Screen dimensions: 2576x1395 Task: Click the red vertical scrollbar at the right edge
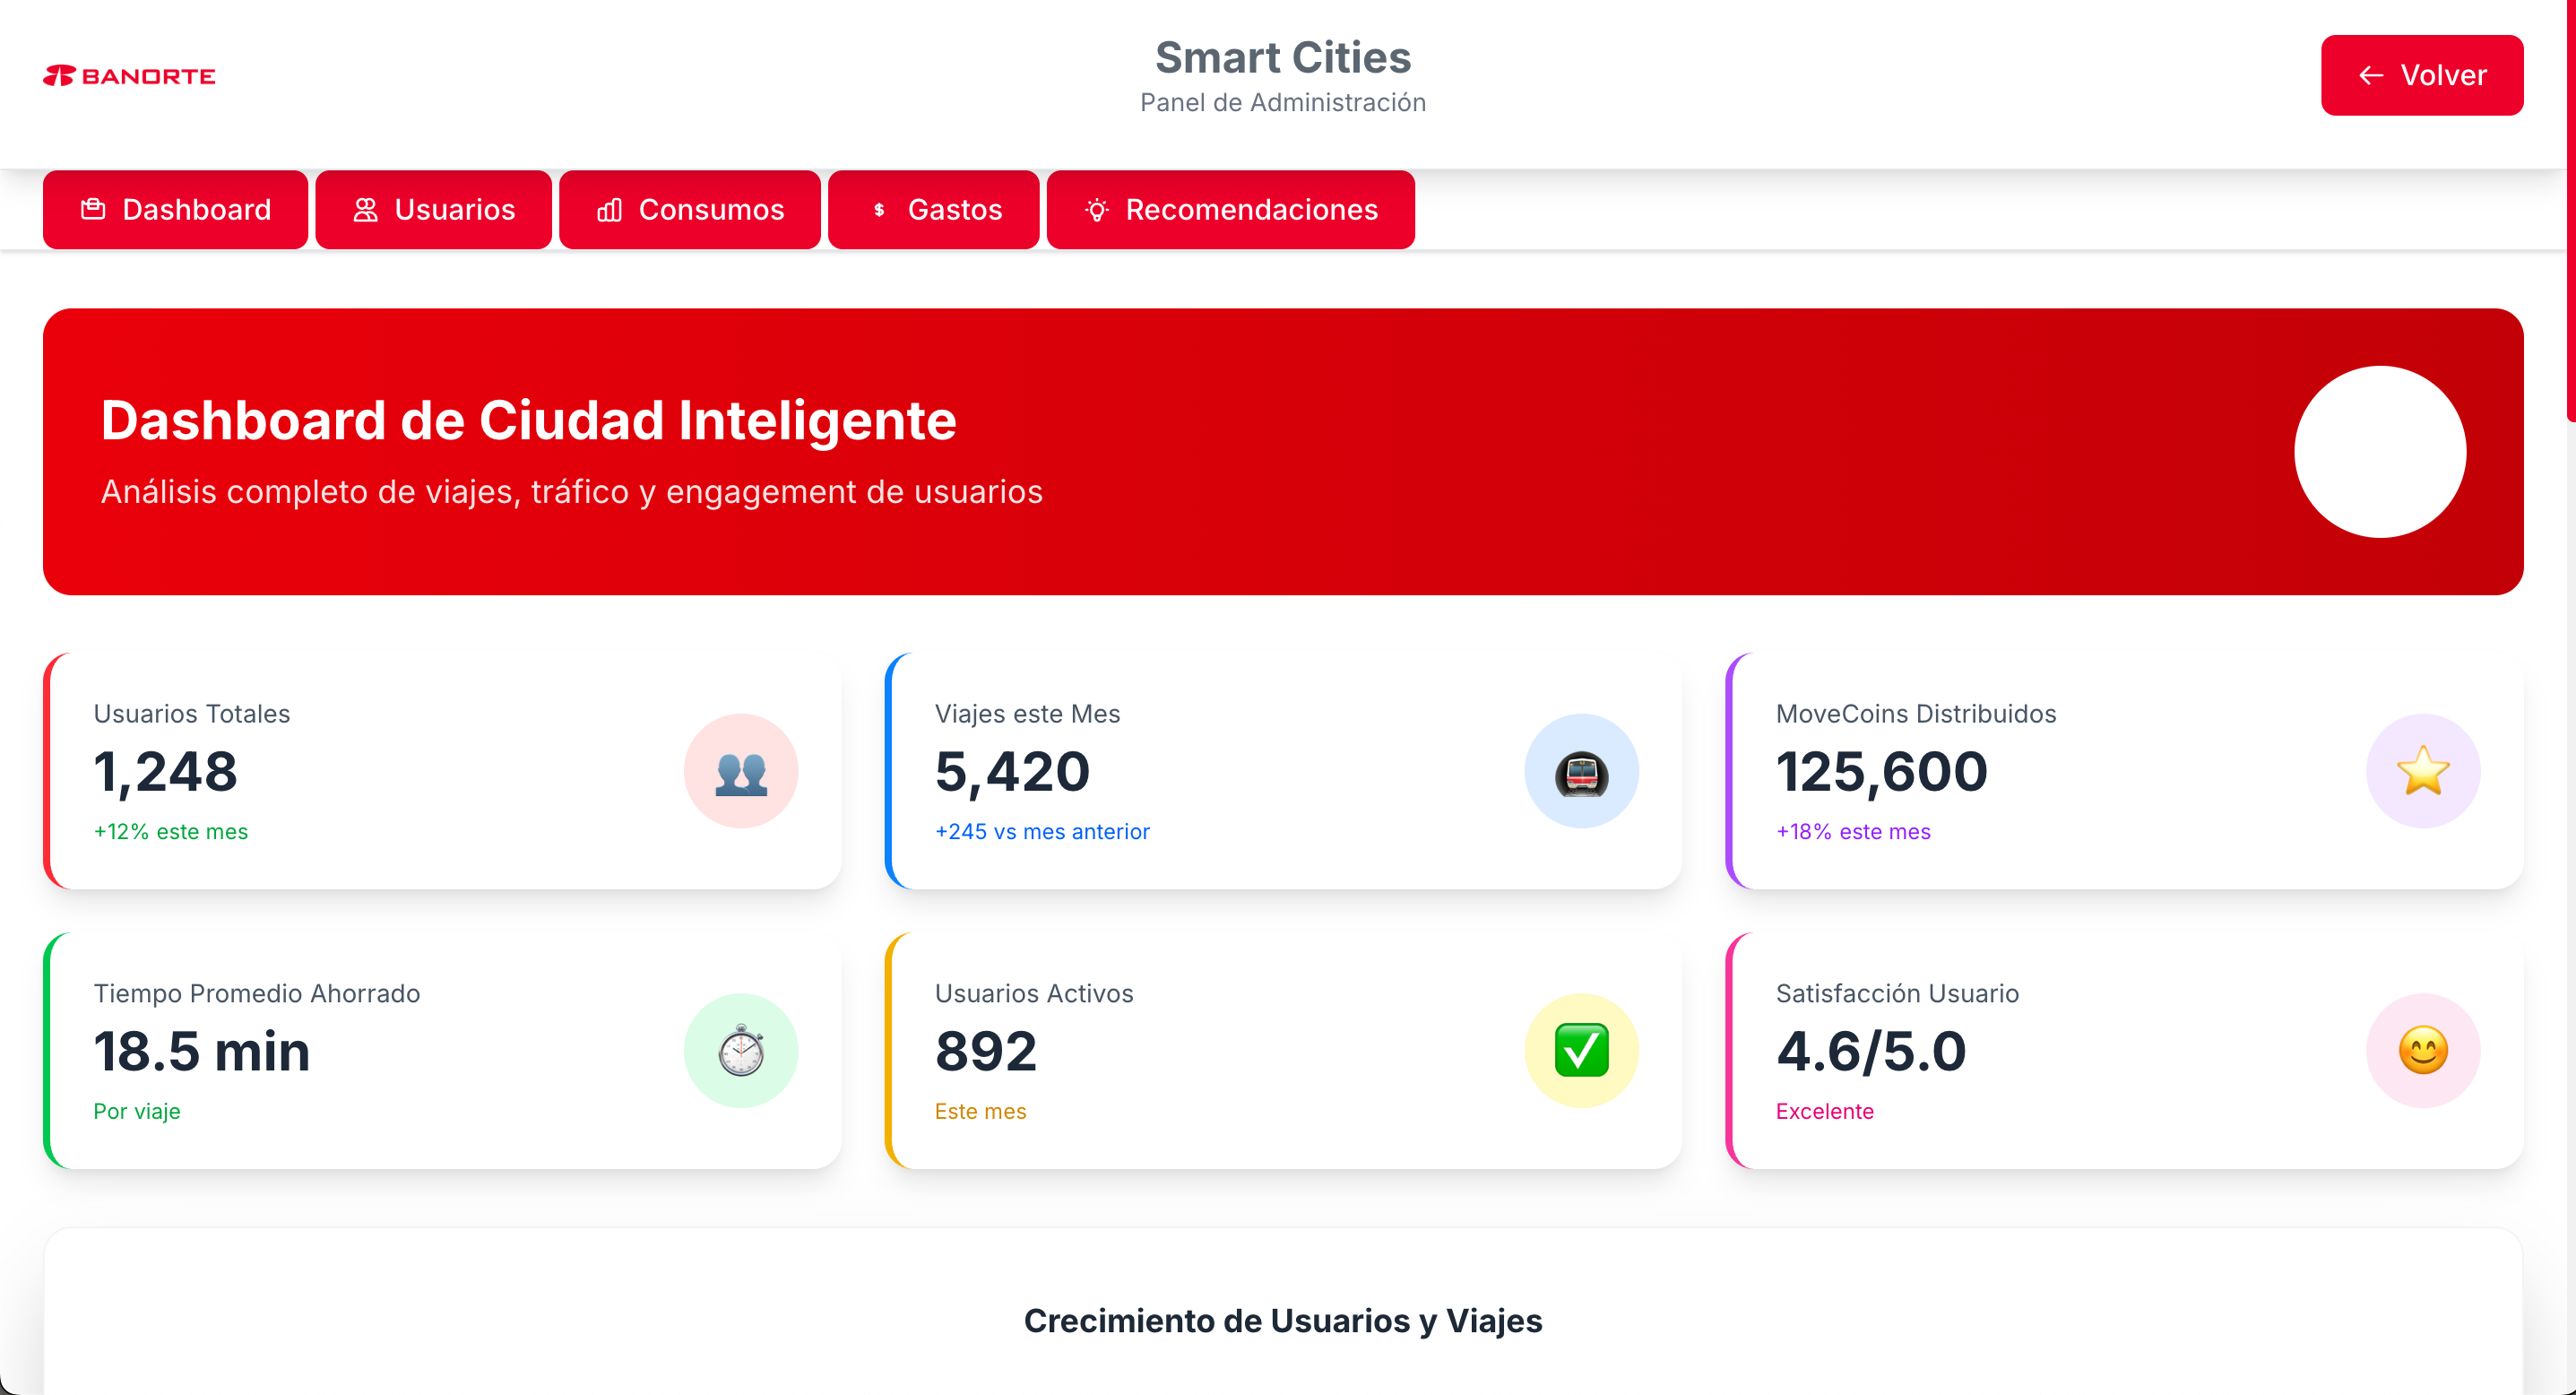pyautogui.click(x=2570, y=210)
